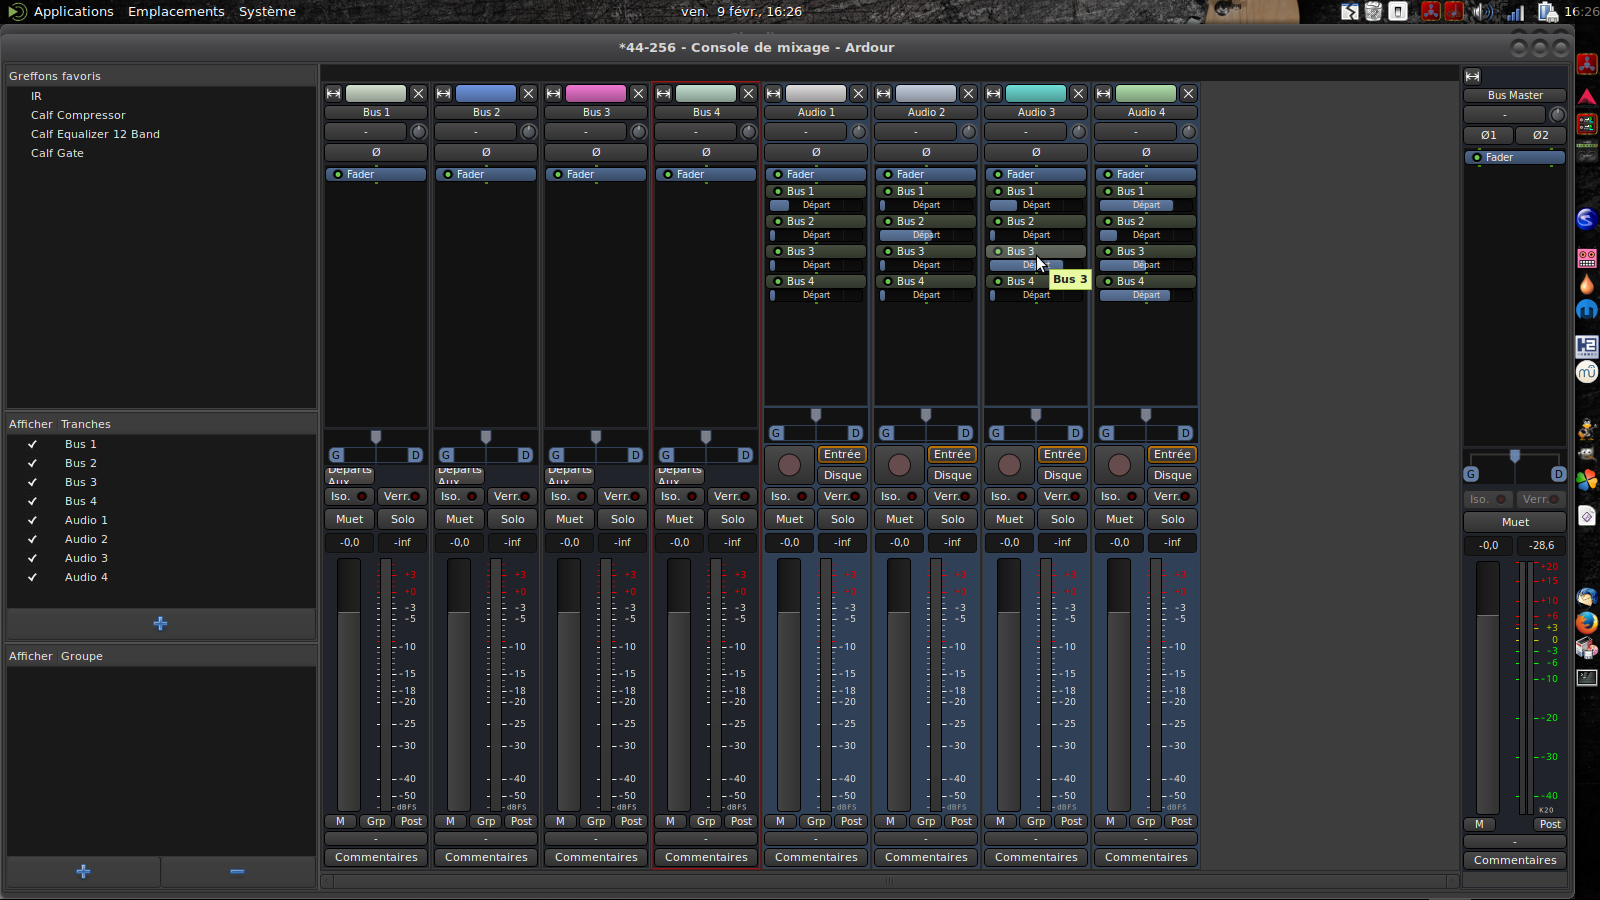This screenshot has height=900, width=1600.
Task: Click the Bus 3 send level slider on Audio 4
Action: coord(1146,265)
